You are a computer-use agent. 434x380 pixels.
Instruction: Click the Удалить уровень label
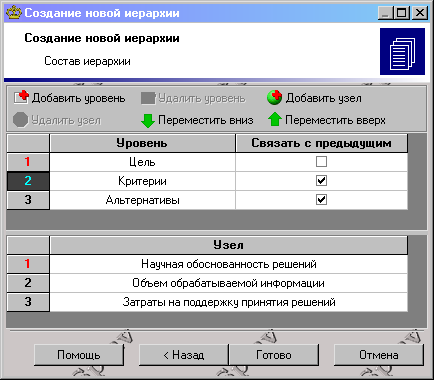pos(202,98)
